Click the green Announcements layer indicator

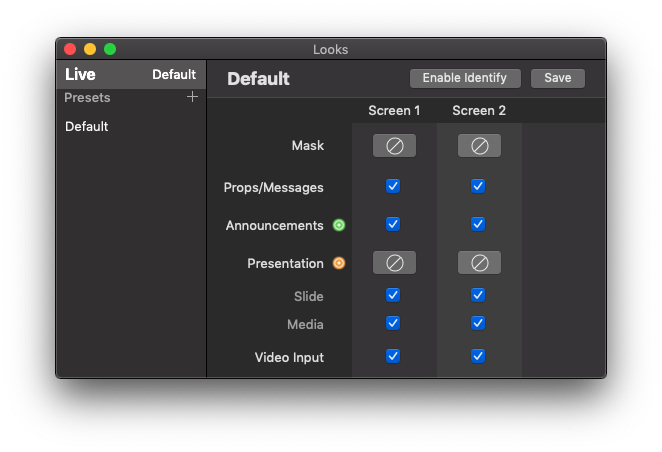point(339,225)
